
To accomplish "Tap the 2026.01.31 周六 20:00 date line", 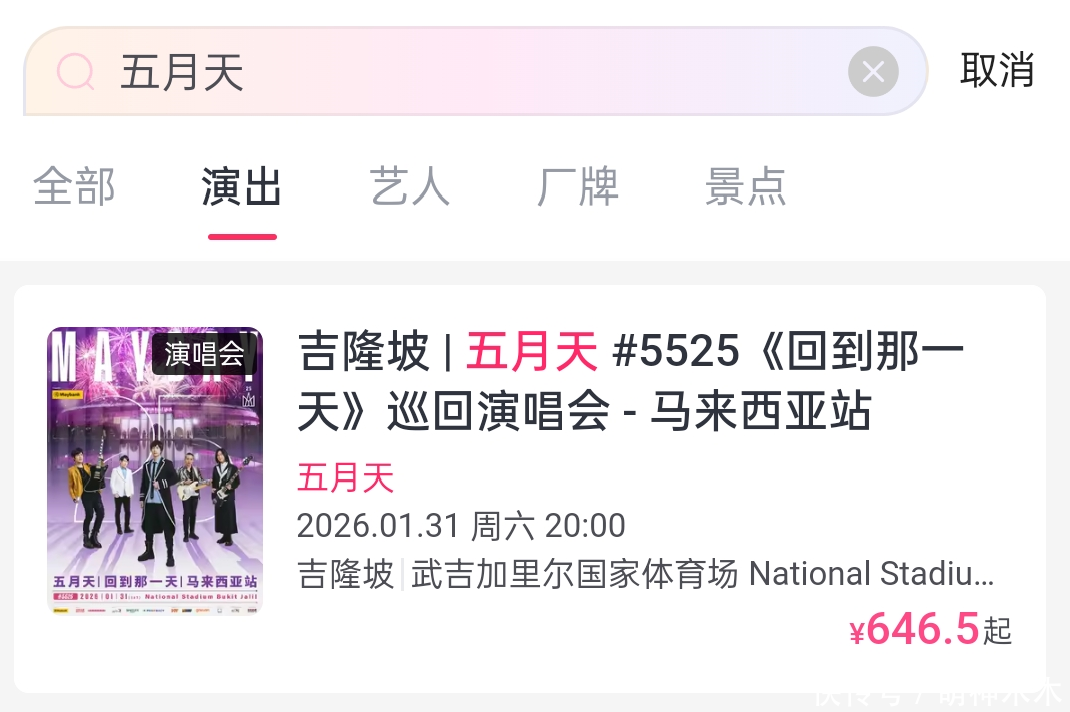I will click(x=461, y=526).
